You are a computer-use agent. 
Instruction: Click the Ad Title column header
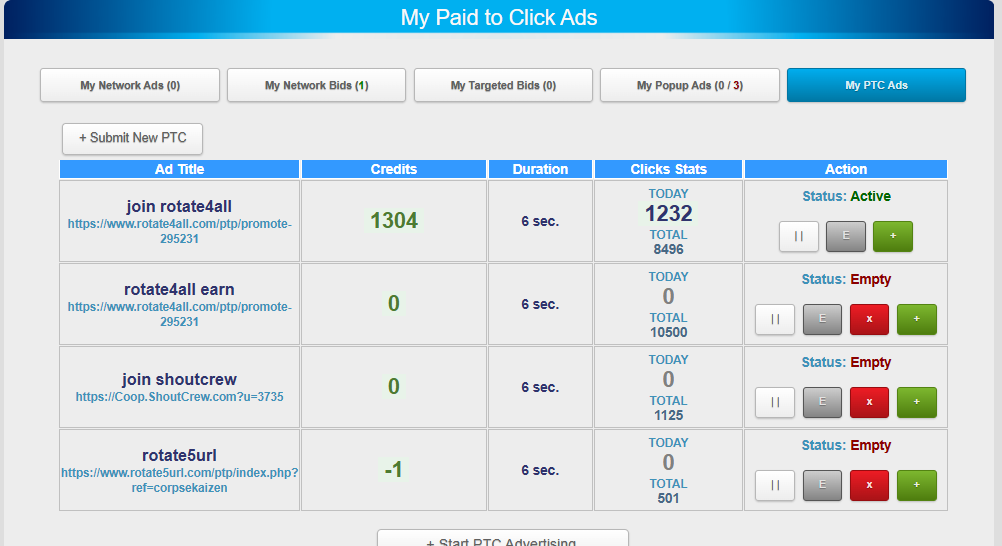[180, 169]
